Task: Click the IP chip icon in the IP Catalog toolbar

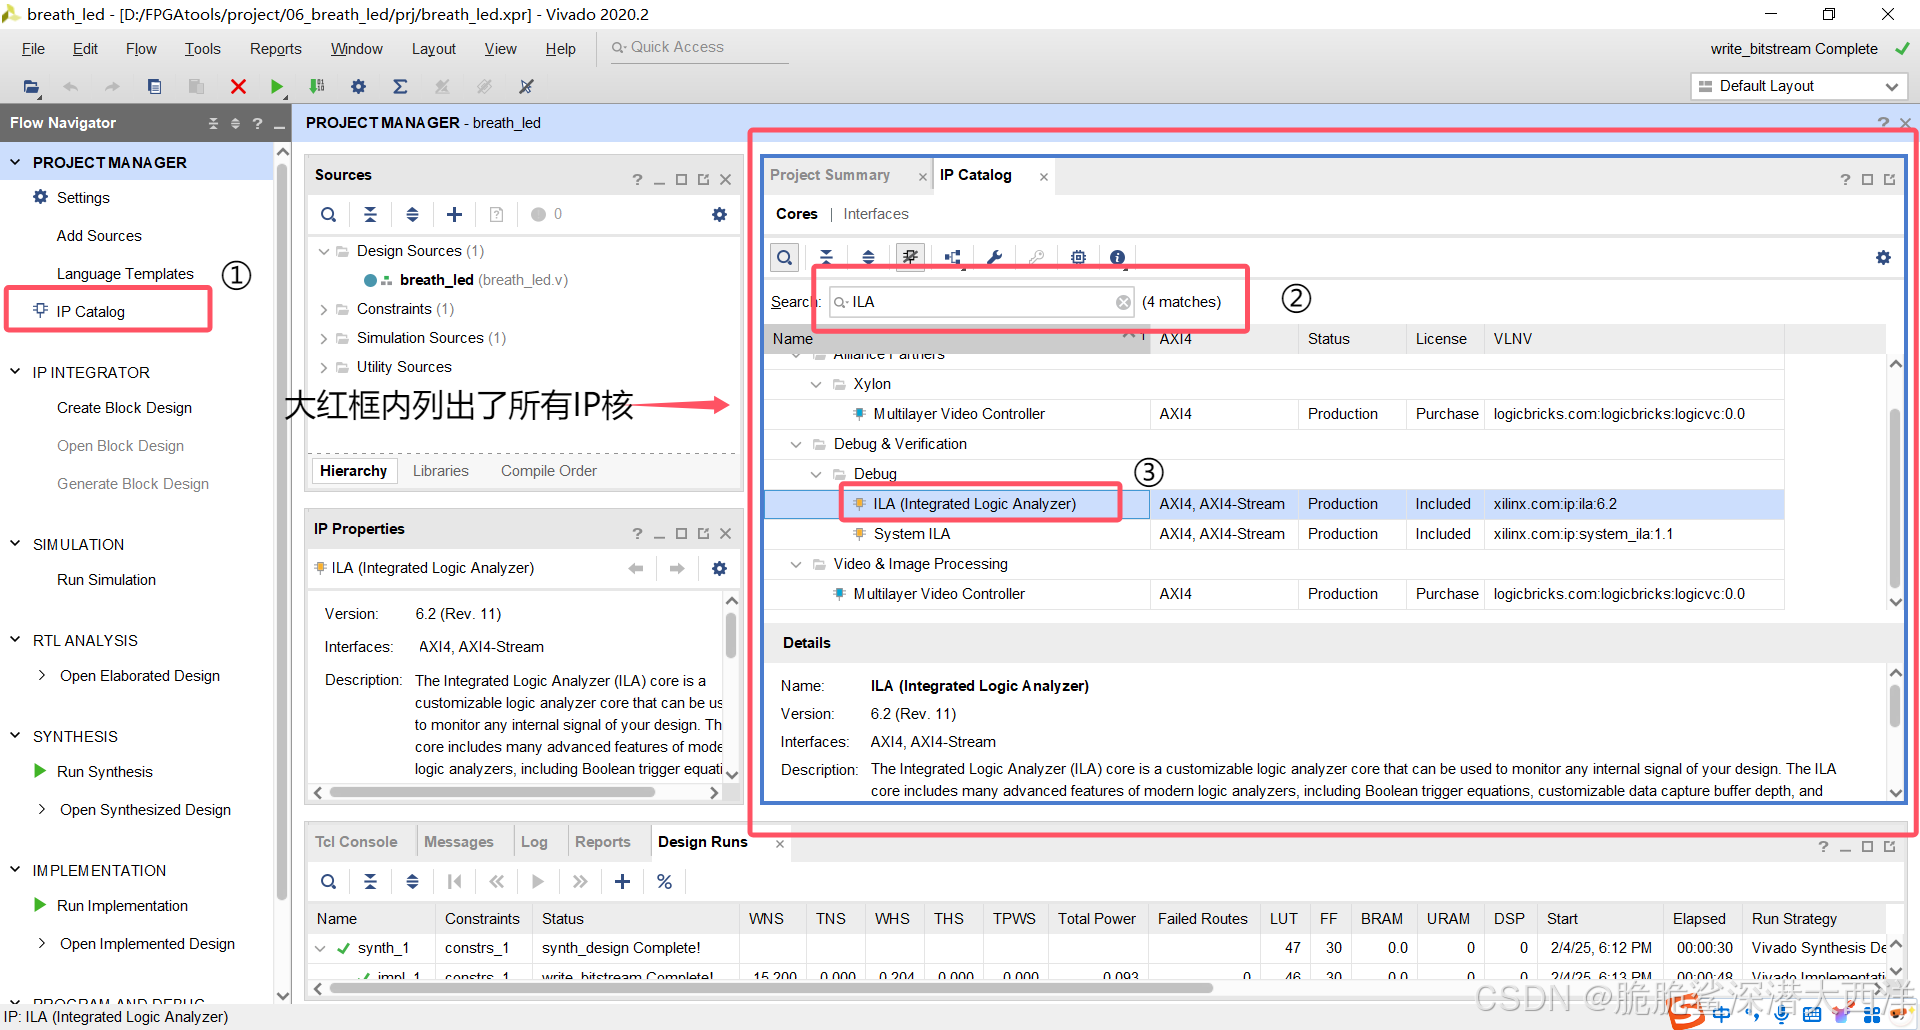Action: coord(1078,257)
